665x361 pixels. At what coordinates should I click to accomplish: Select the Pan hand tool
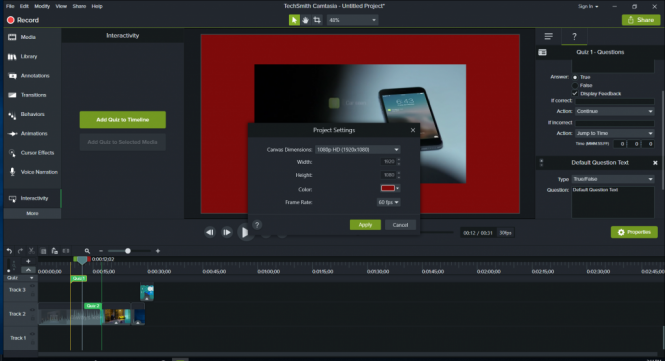(x=305, y=20)
